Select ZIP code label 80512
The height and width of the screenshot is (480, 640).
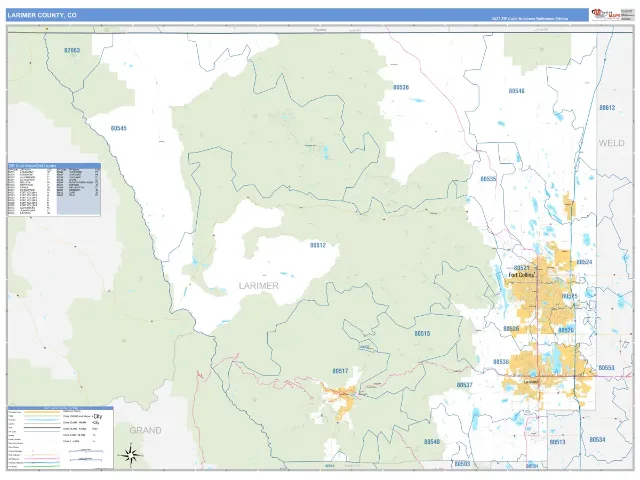318,245
